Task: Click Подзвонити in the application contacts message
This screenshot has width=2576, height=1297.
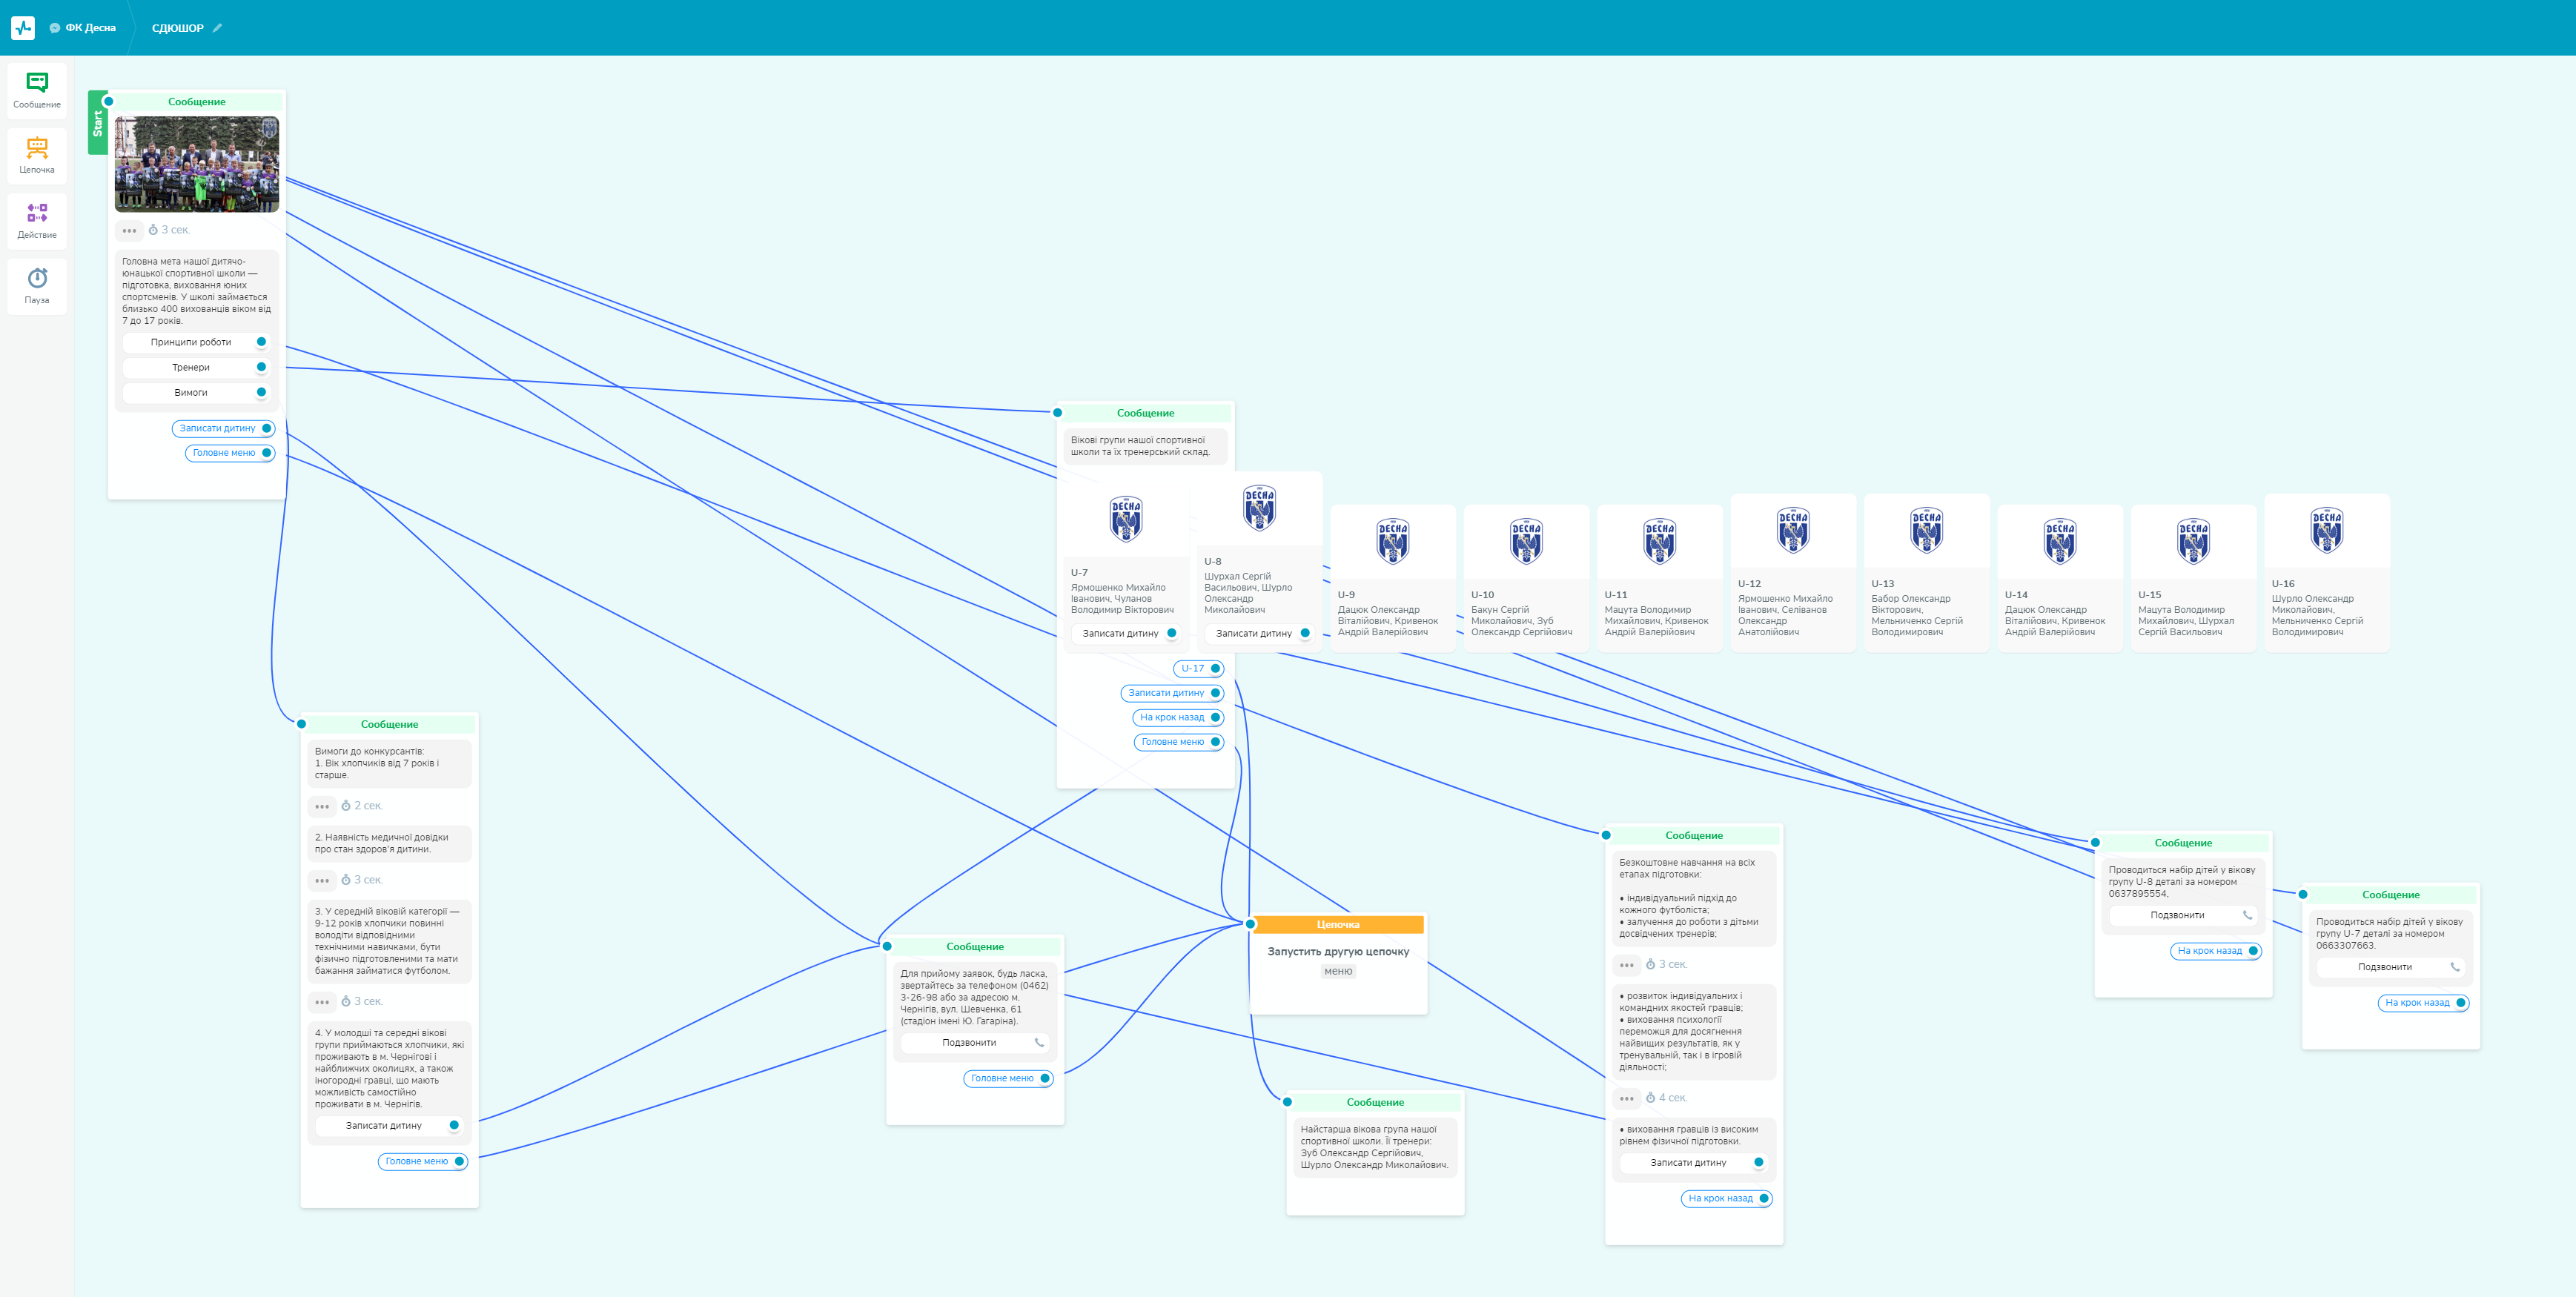Action: [975, 1042]
